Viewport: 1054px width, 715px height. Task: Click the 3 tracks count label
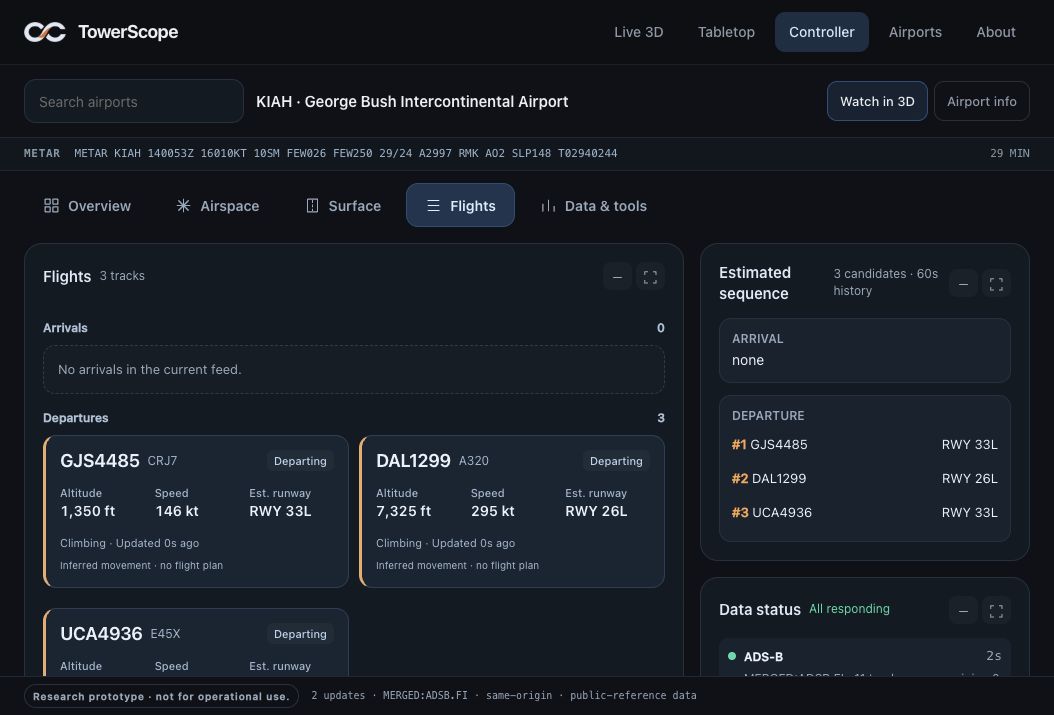click(122, 276)
